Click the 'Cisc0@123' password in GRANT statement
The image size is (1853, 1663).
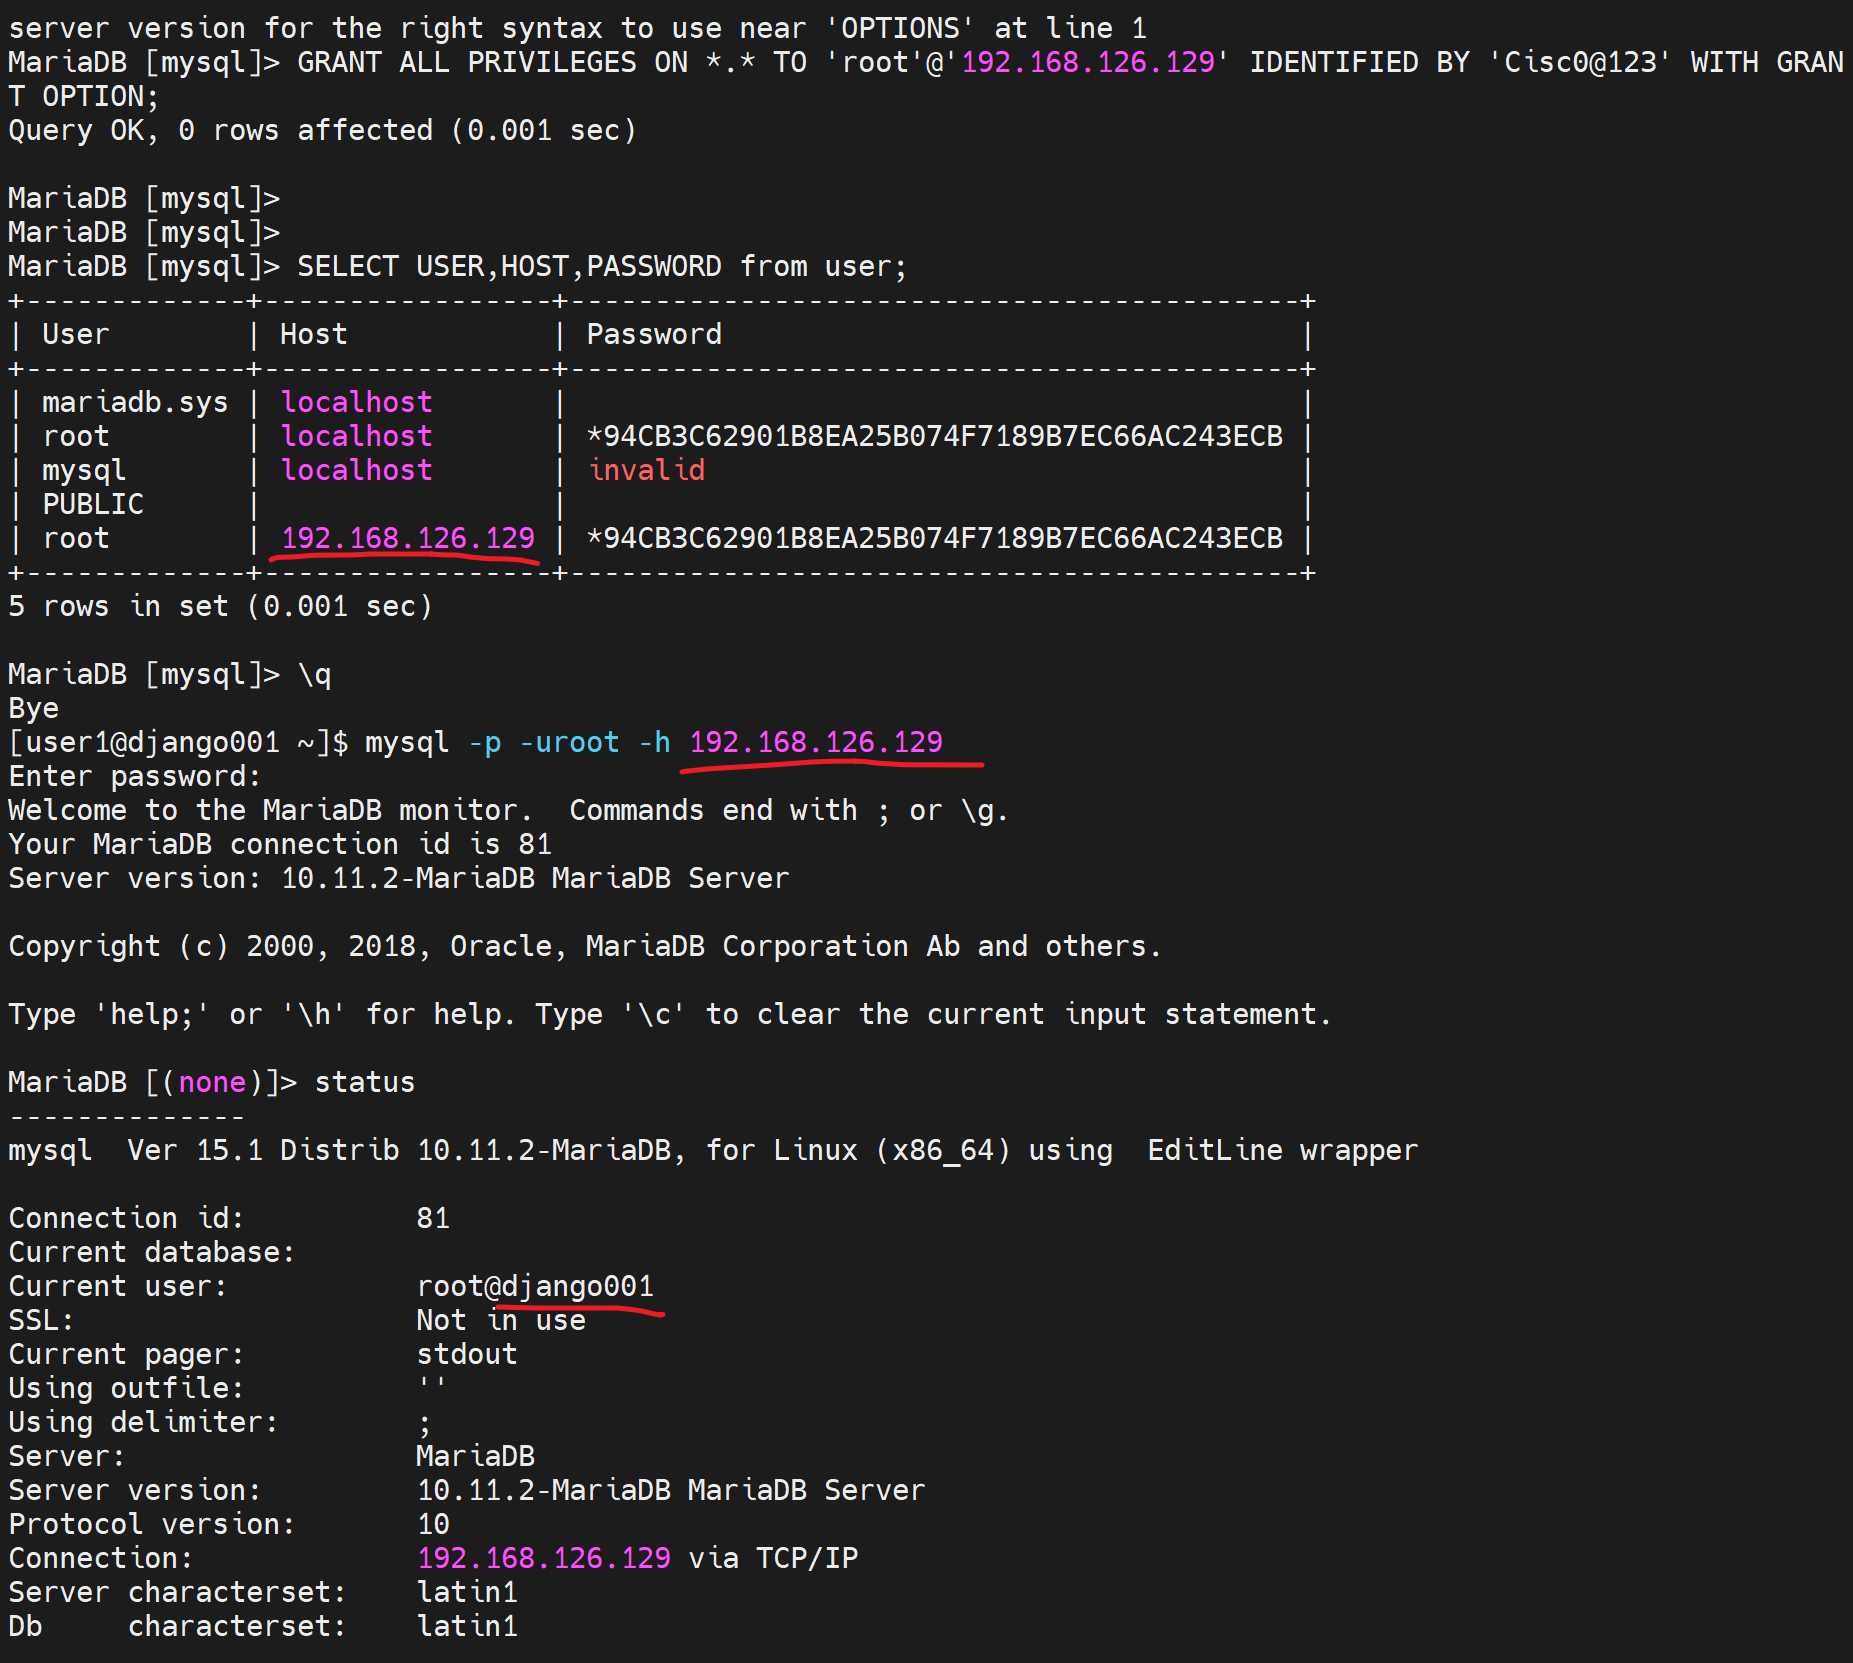[x=1580, y=62]
